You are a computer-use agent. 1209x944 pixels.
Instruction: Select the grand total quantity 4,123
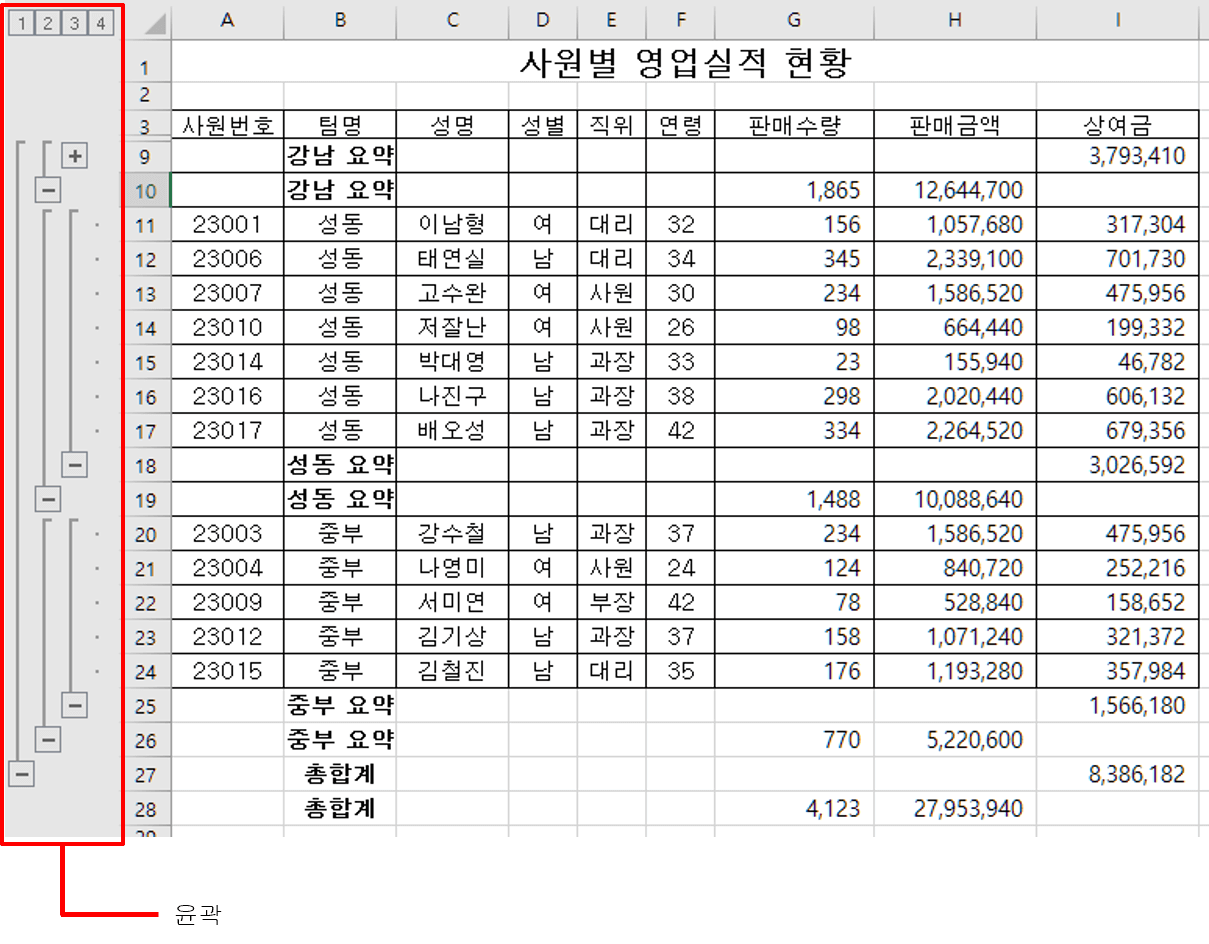[x=794, y=808]
